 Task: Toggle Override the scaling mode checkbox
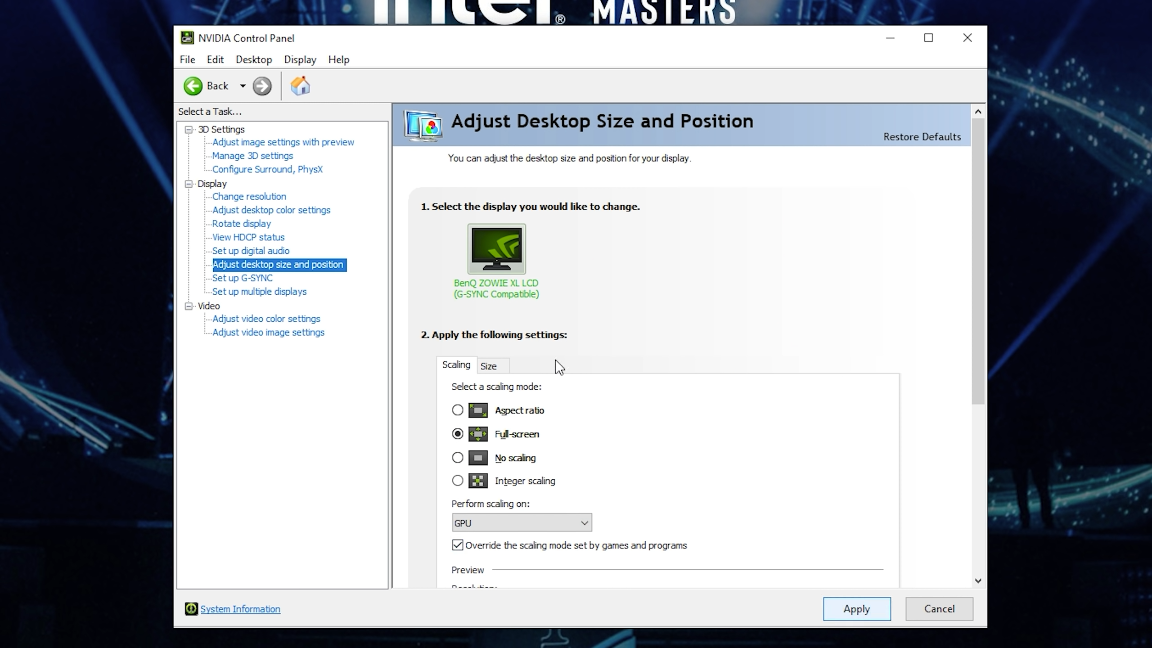pos(458,545)
